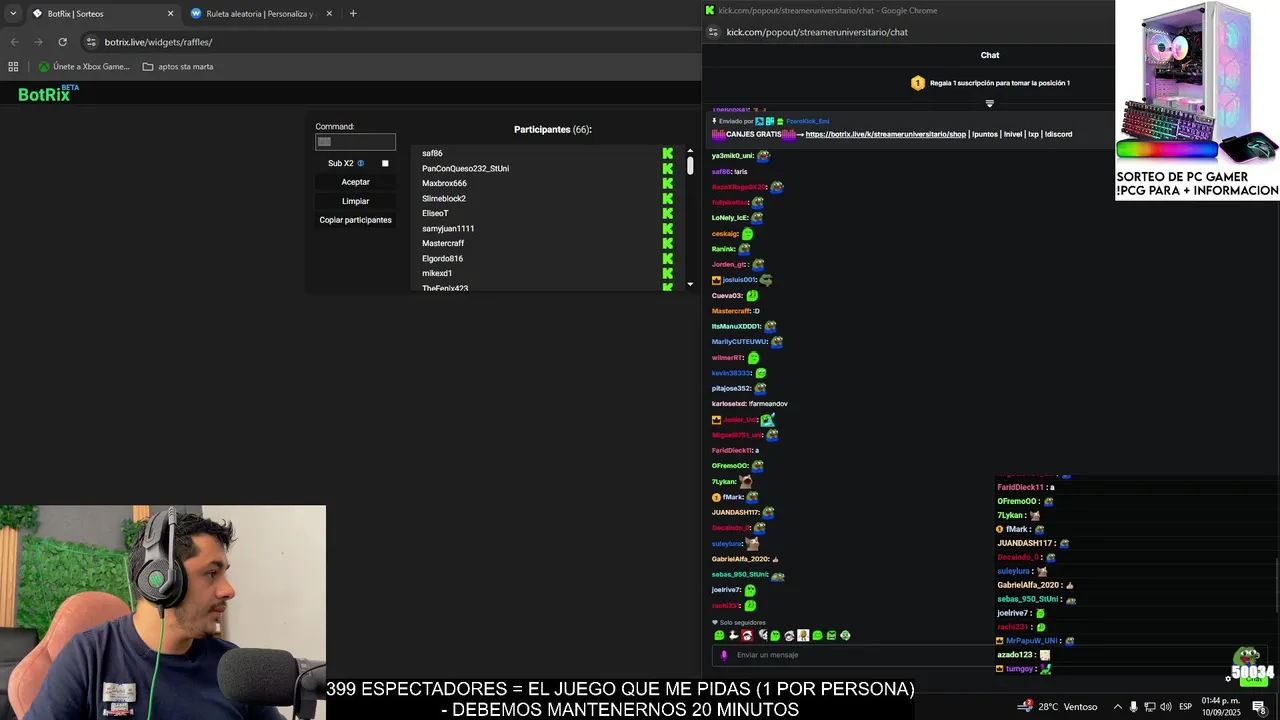
Task: Focus the Command input field
Action: [355, 142]
